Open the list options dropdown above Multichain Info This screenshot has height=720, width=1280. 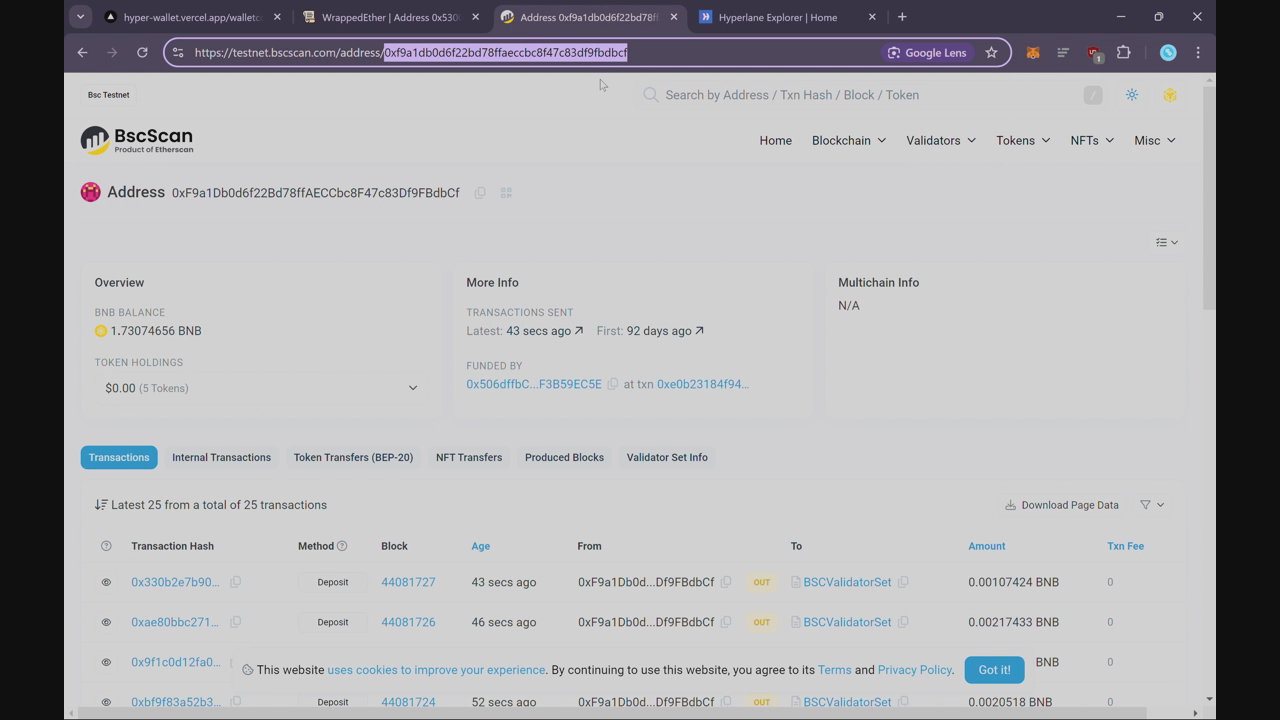tap(1167, 242)
